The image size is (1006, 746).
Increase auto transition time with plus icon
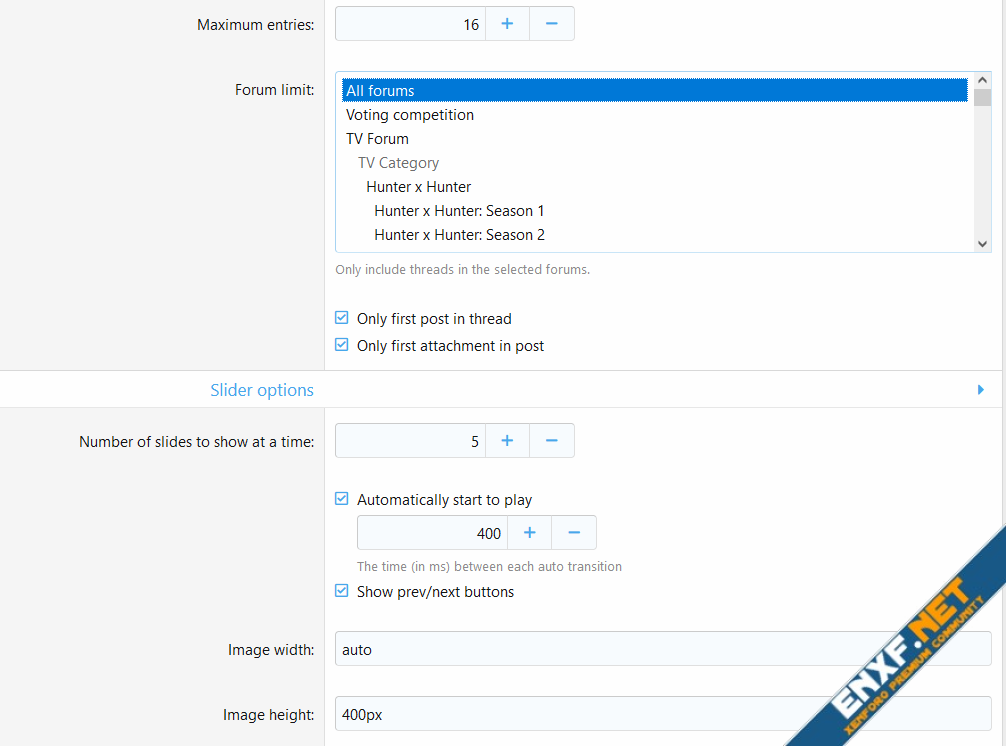529,533
